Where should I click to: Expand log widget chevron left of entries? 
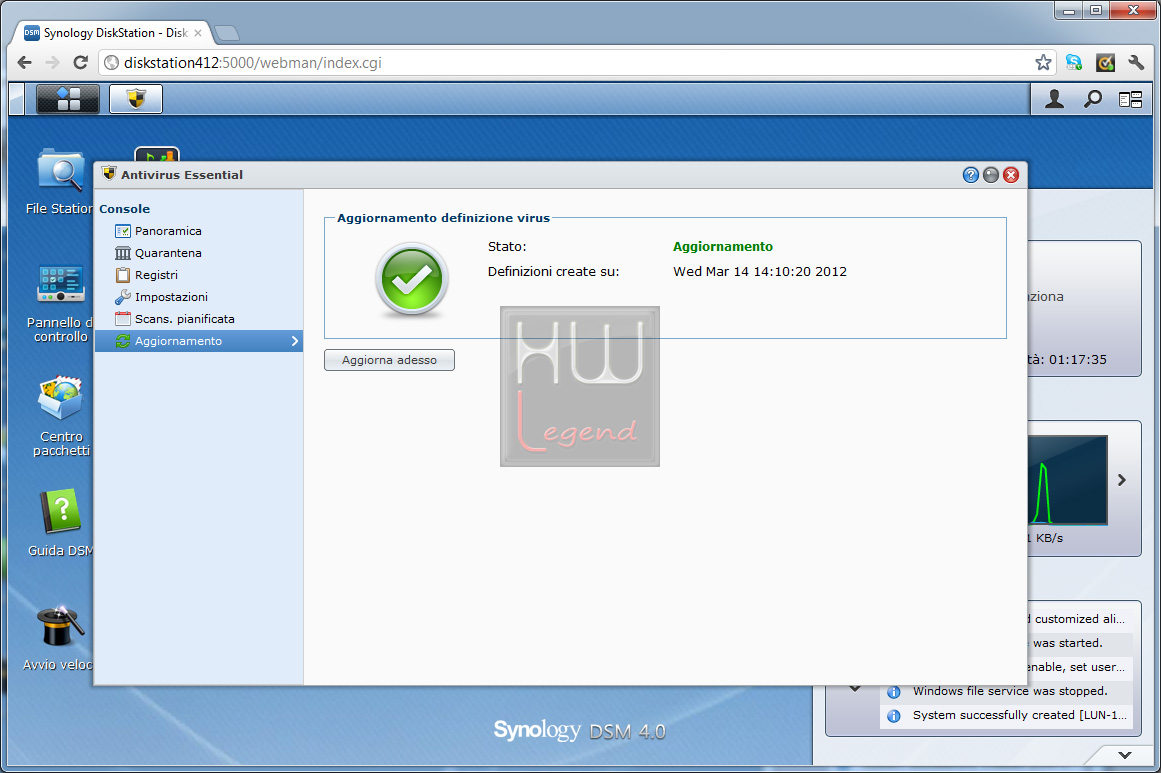pos(854,689)
